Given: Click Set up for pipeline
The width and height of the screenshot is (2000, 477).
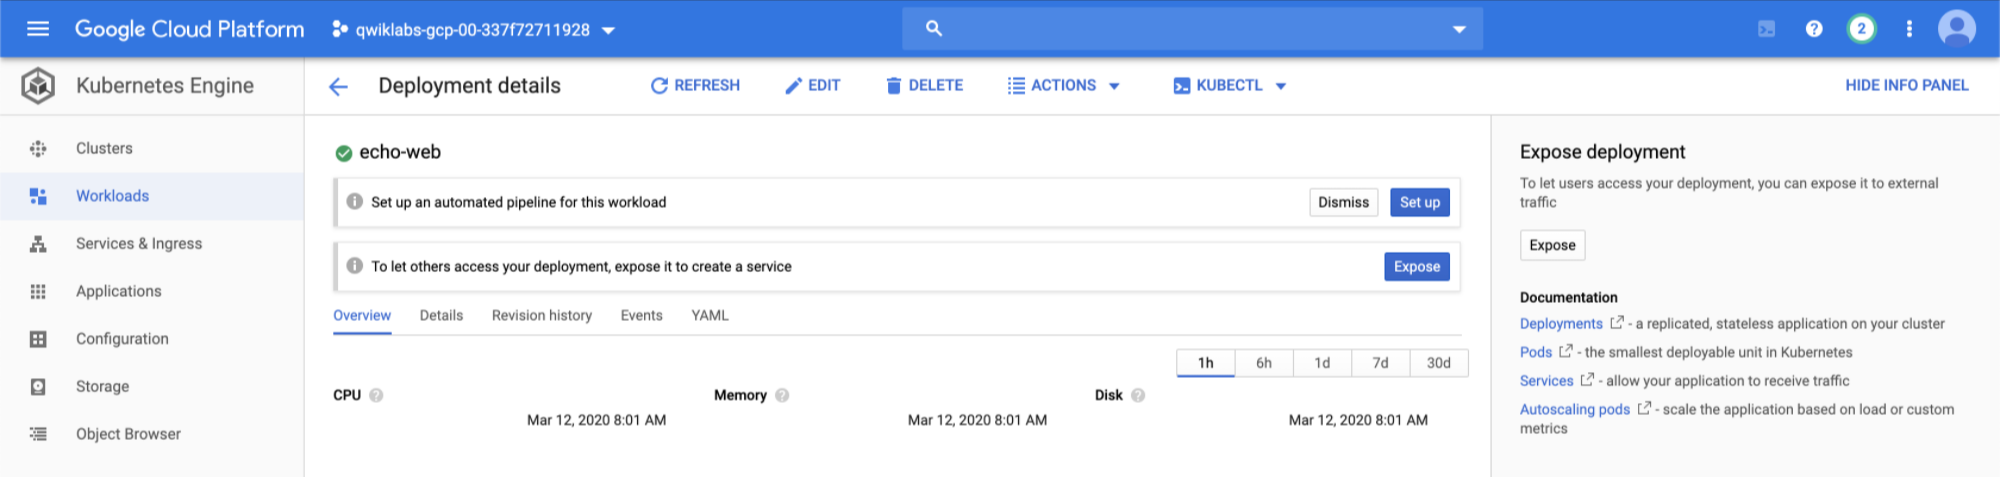Looking at the screenshot, I should (x=1419, y=202).
